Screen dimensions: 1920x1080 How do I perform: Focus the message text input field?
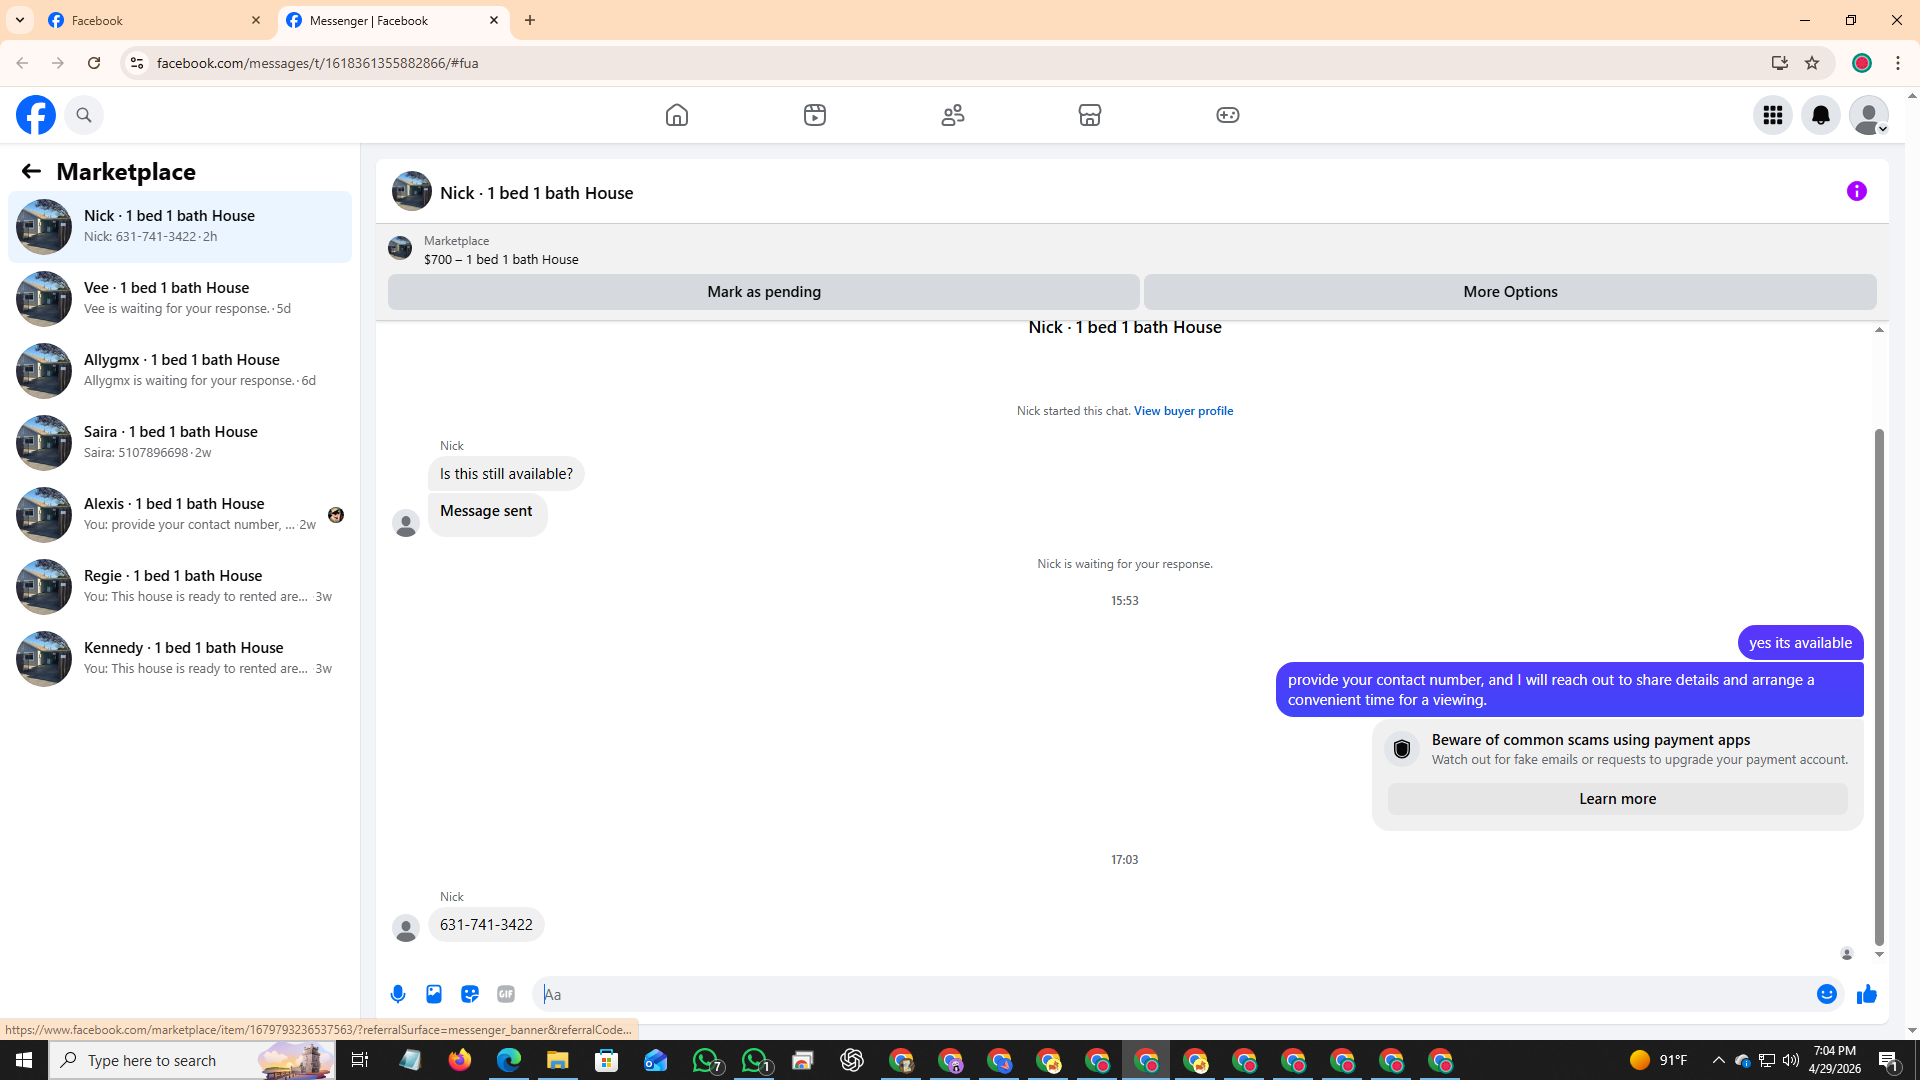(x=1170, y=994)
